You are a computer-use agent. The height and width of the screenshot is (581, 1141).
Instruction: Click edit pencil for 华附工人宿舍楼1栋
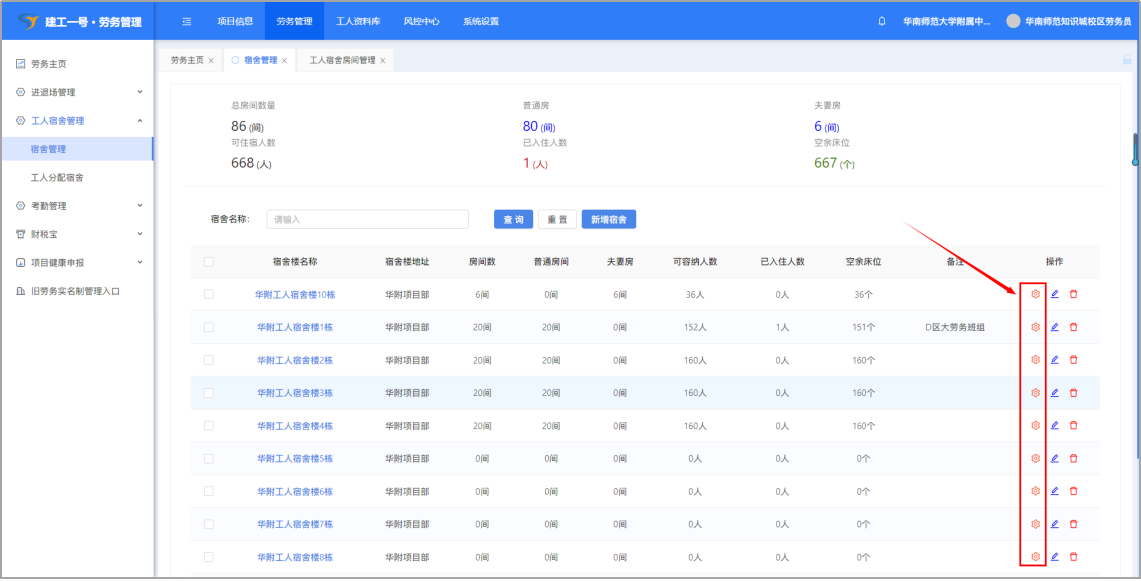point(1054,327)
